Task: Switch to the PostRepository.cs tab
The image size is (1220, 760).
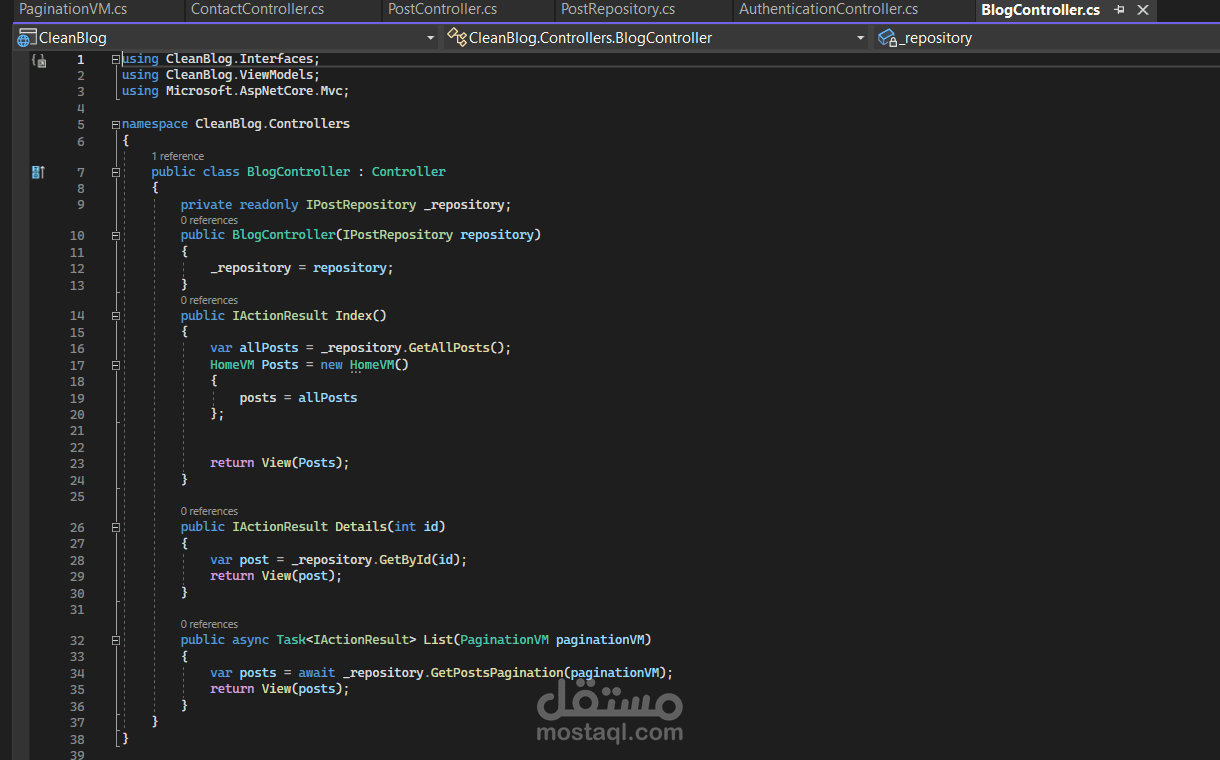Action: coord(618,9)
